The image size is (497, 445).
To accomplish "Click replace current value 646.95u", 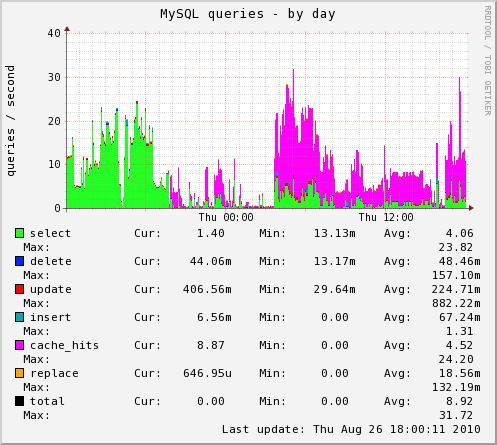I will pyautogui.click(x=207, y=373).
